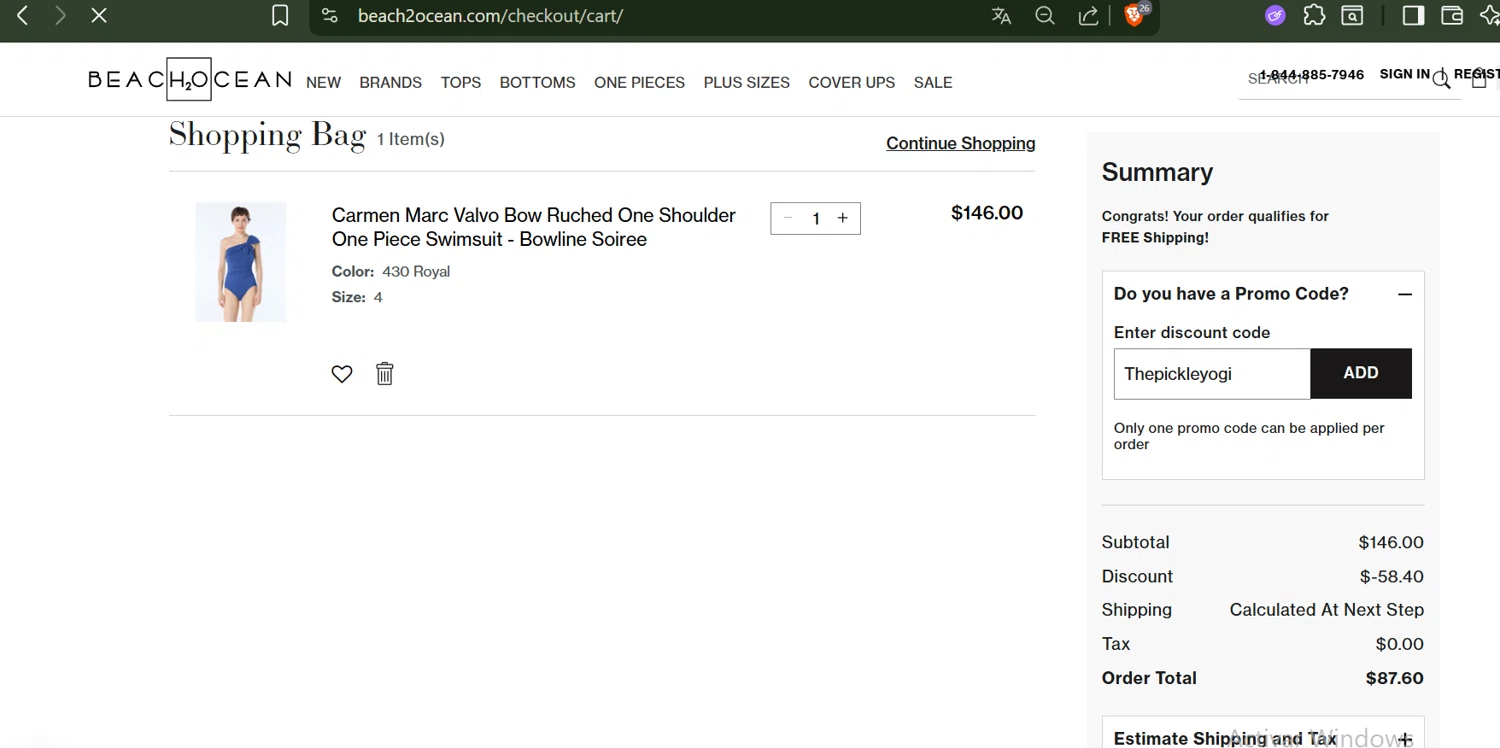Open the TOPS menu

[461, 82]
